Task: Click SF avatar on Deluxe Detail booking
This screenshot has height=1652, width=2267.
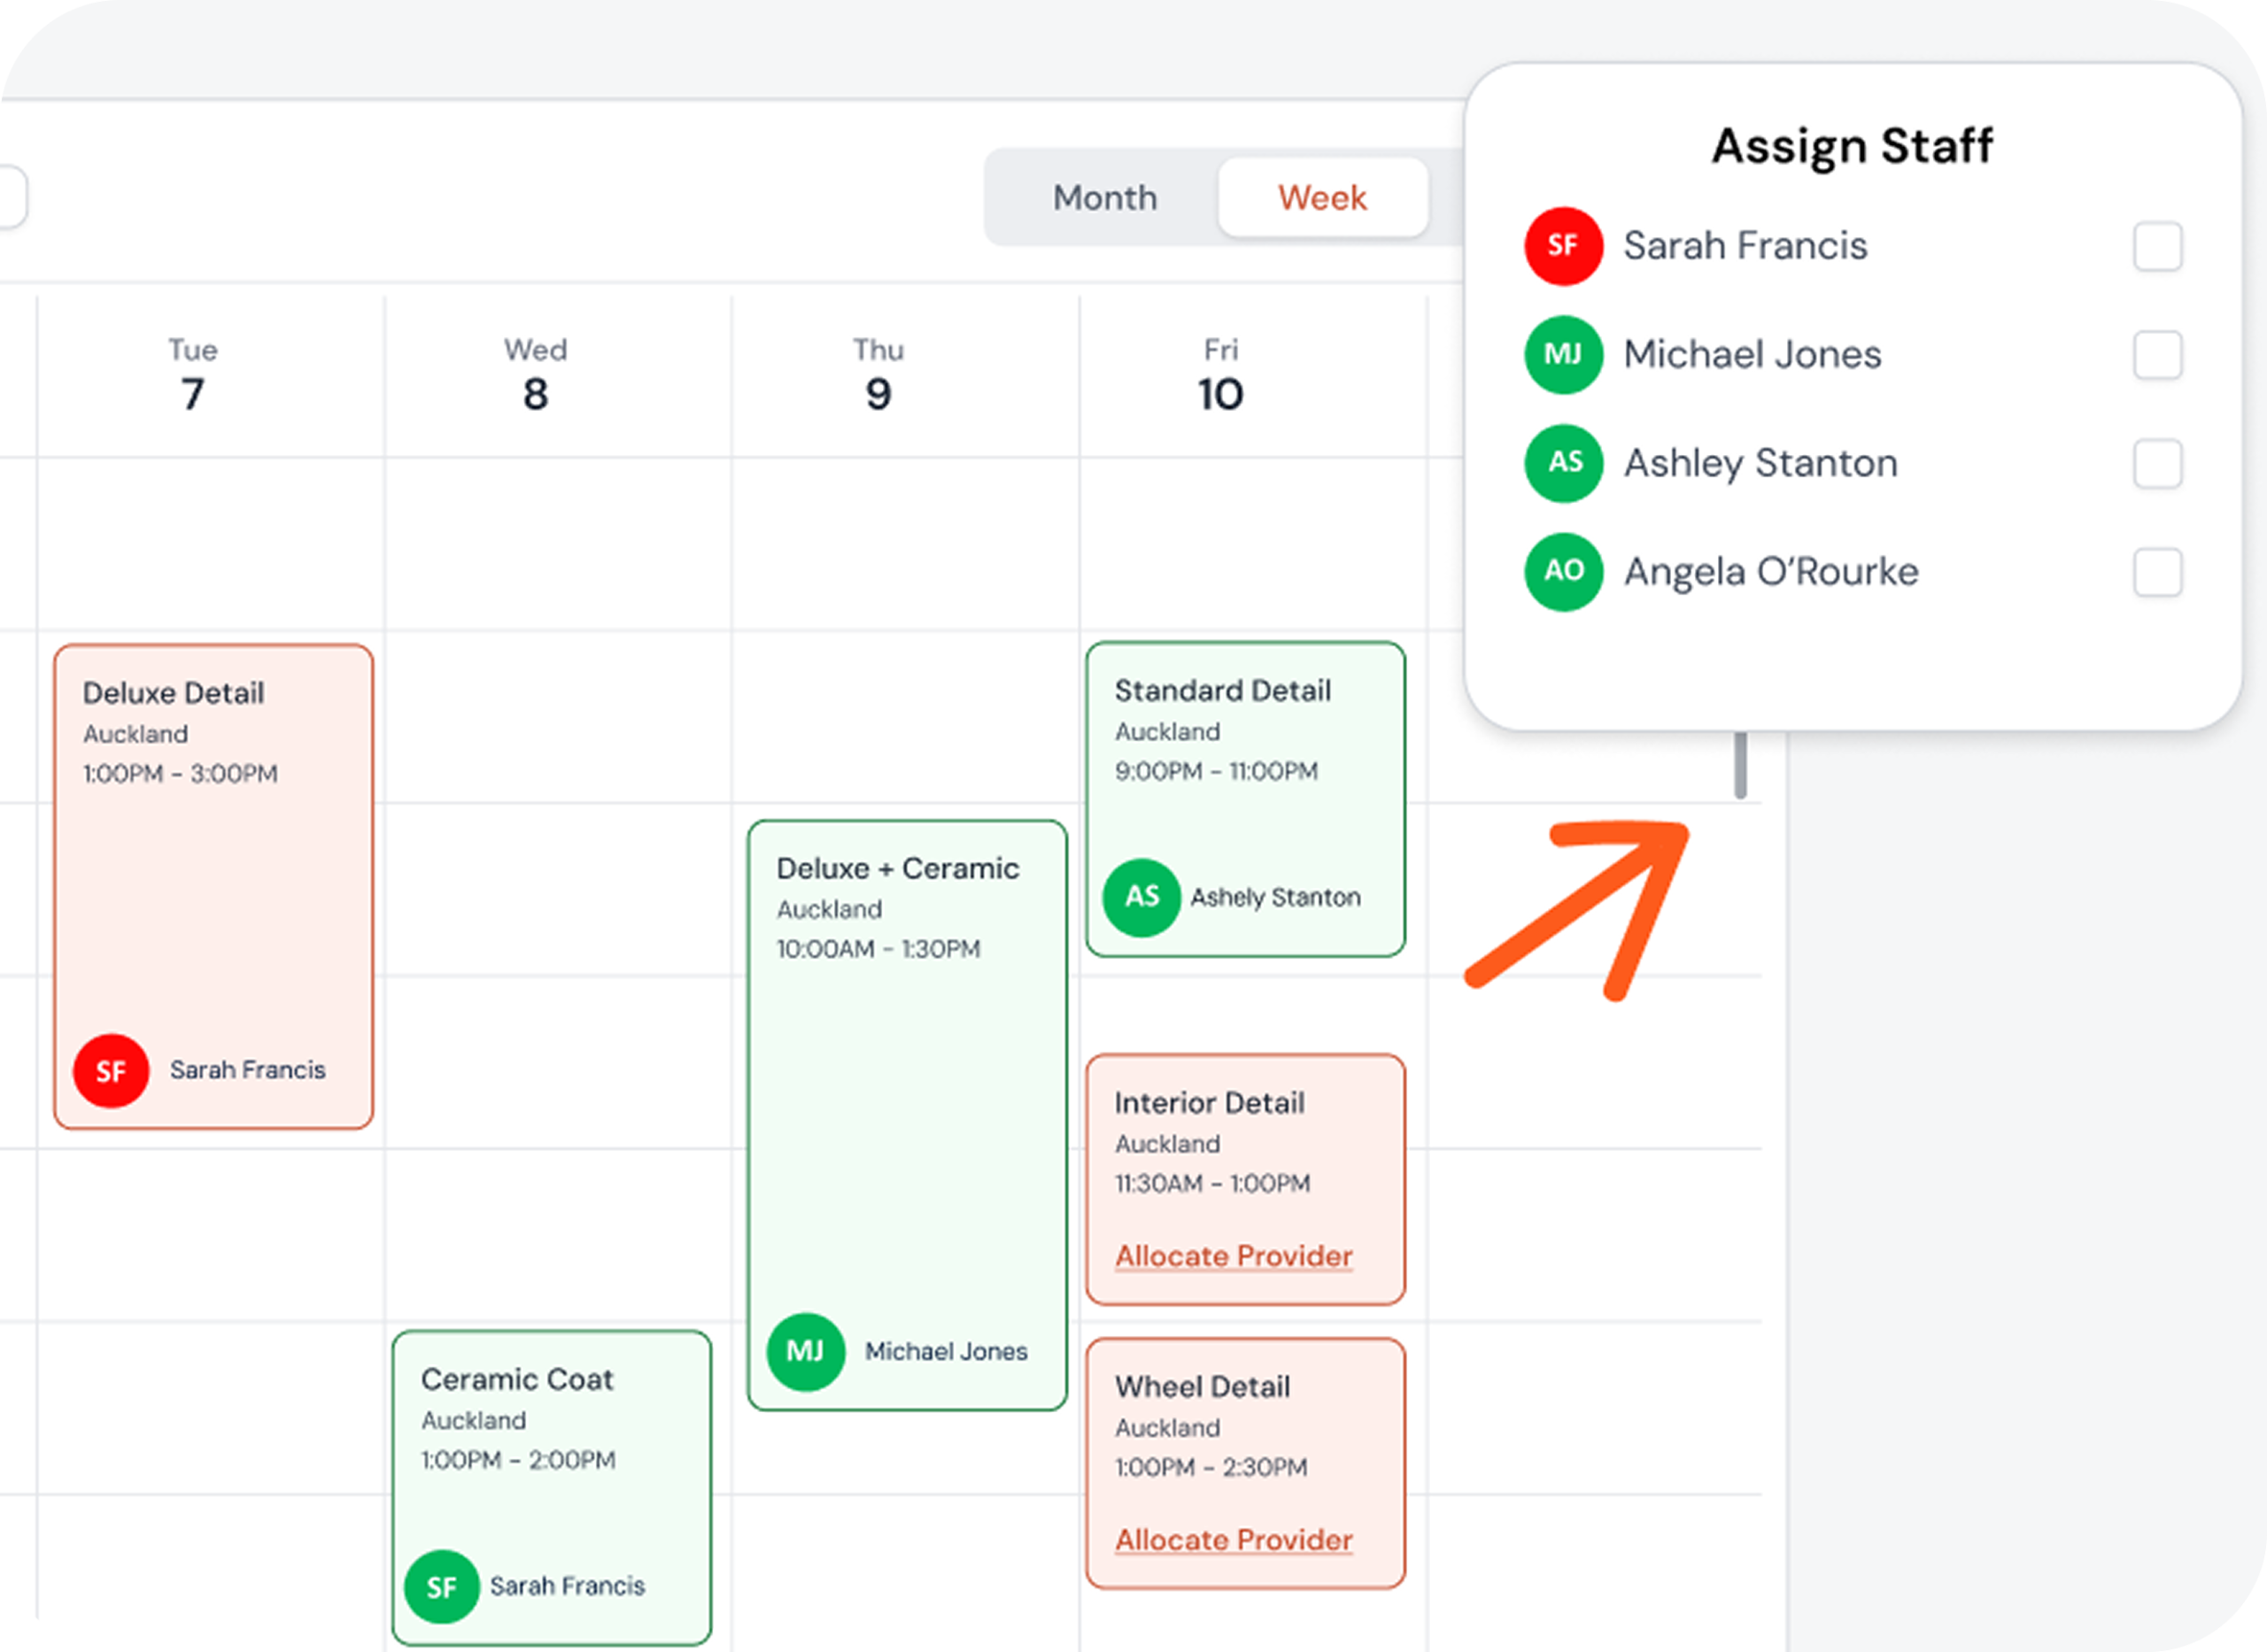Action: (111, 1071)
